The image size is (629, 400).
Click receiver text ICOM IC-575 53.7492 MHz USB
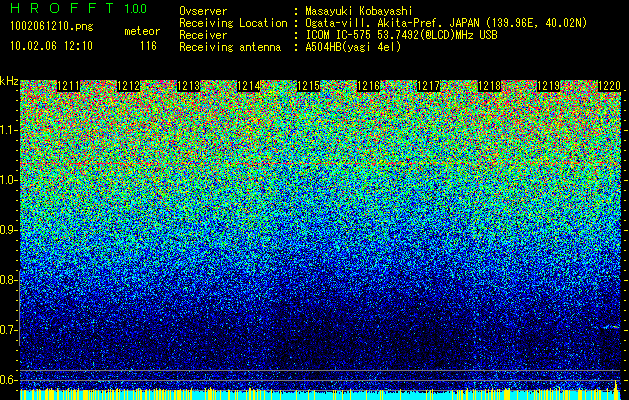[x=401, y=35]
